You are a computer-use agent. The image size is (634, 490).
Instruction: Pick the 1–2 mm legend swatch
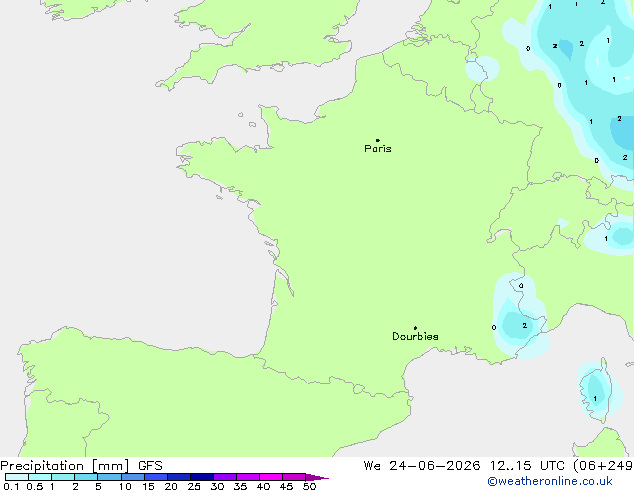(63, 477)
